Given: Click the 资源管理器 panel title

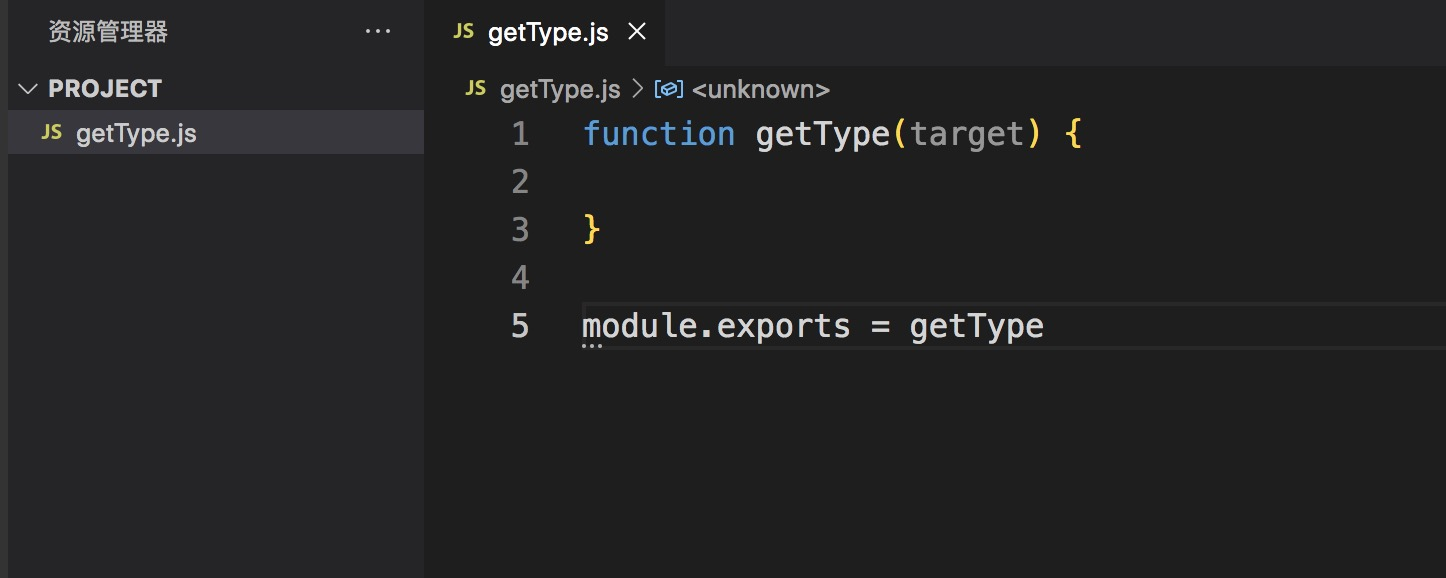Looking at the screenshot, I should (x=108, y=32).
